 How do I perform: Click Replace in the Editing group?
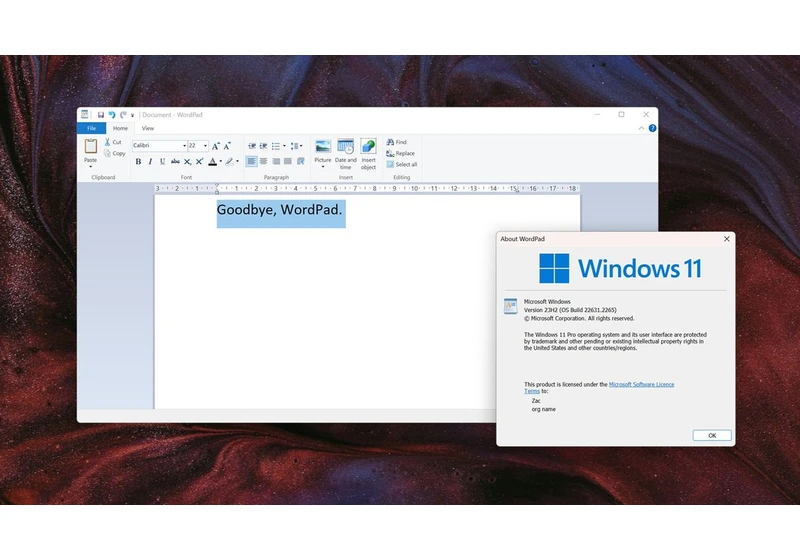[x=401, y=153]
